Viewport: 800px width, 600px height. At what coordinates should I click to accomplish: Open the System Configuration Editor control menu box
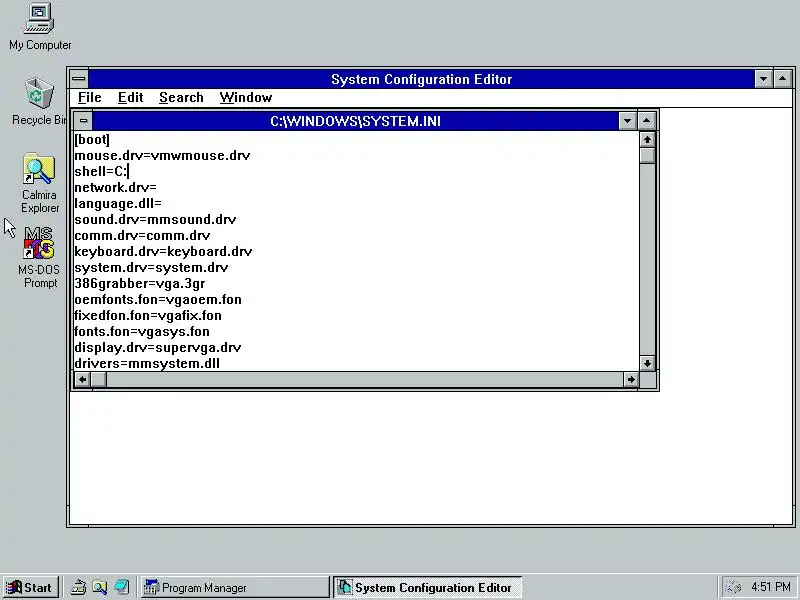coord(79,79)
